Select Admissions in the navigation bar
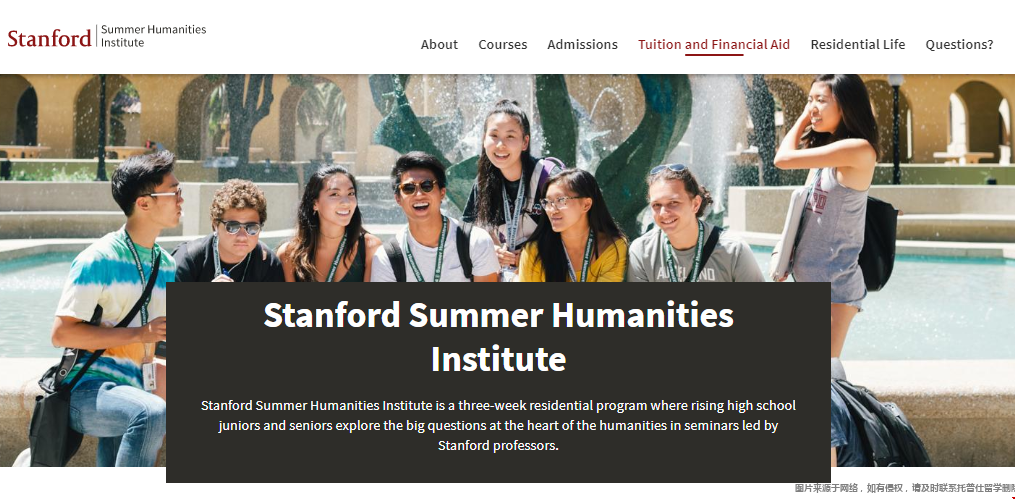Image resolution: width=1015 pixels, height=499 pixels. click(582, 44)
